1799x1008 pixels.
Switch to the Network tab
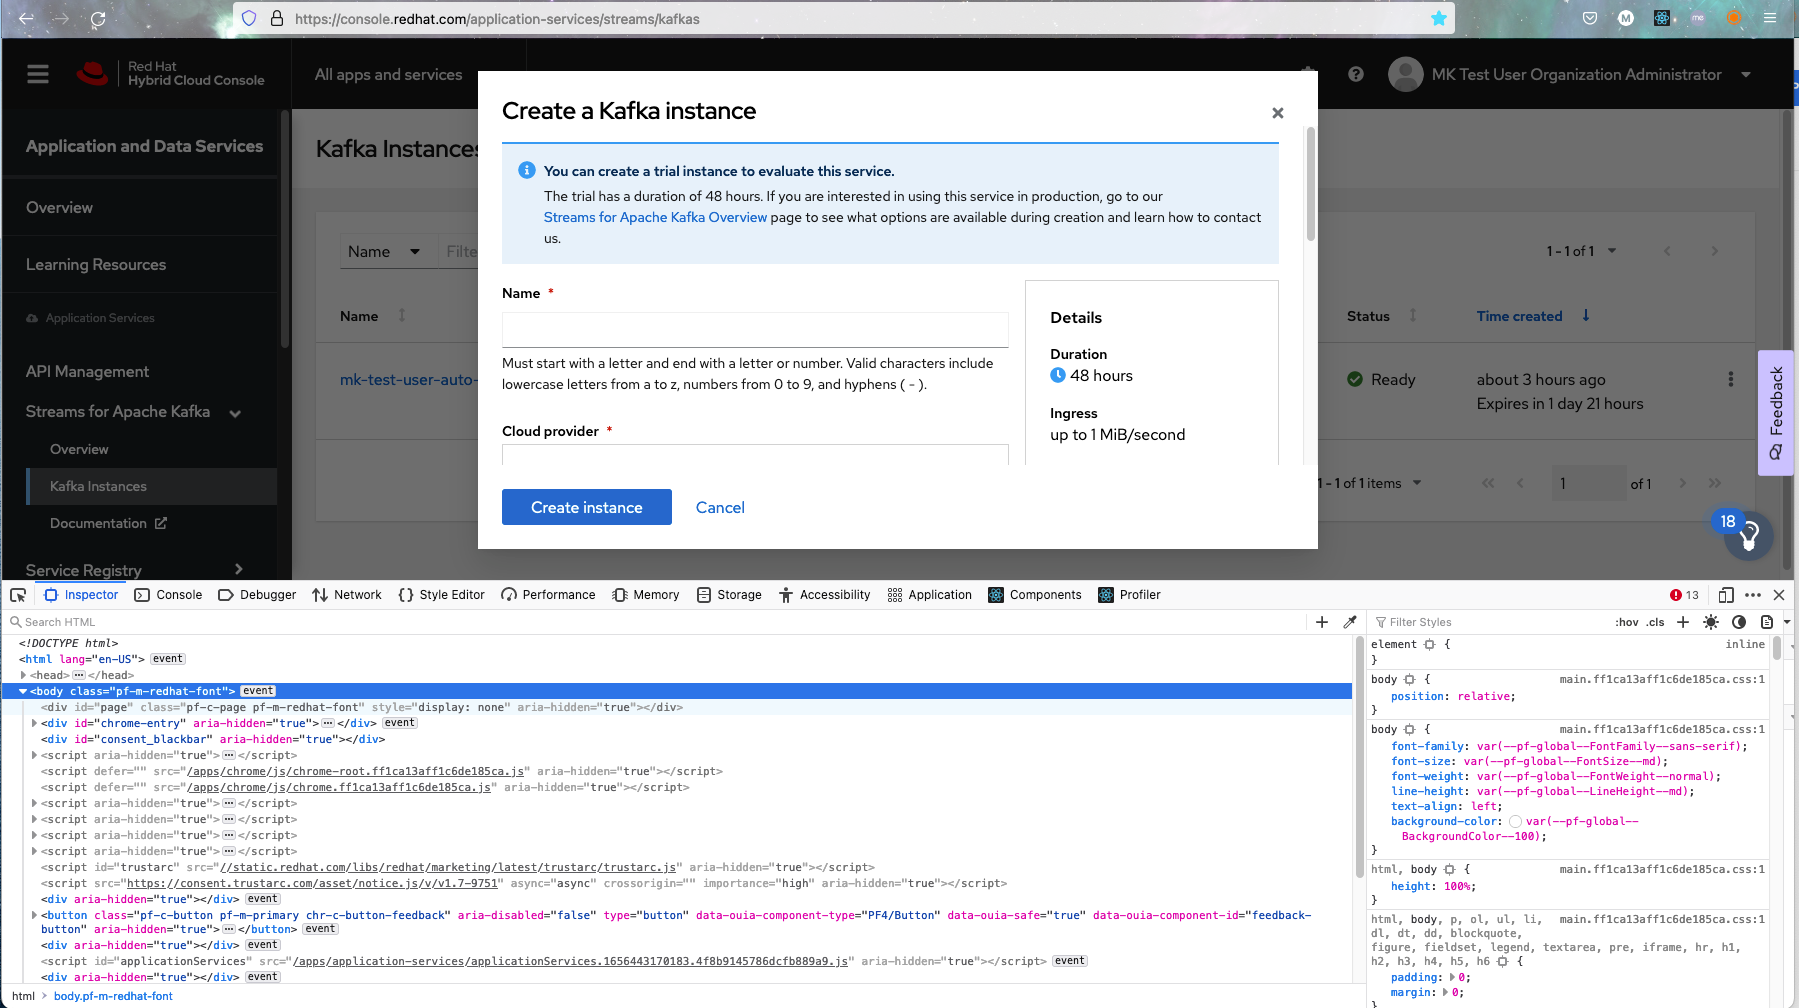tap(347, 595)
